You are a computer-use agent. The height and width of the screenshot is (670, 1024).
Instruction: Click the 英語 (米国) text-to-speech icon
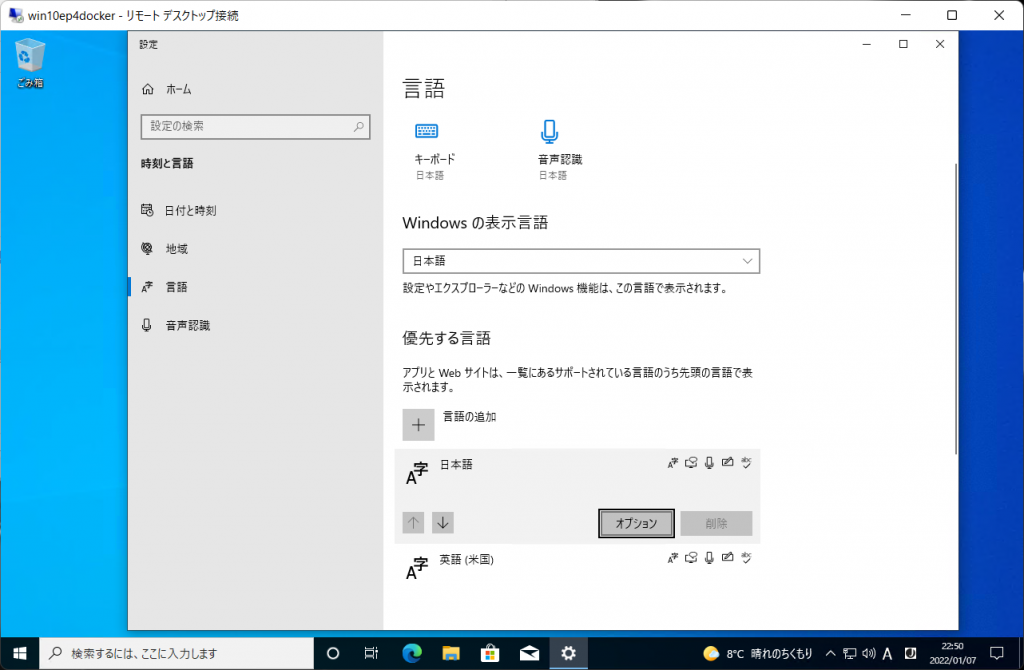pos(691,558)
